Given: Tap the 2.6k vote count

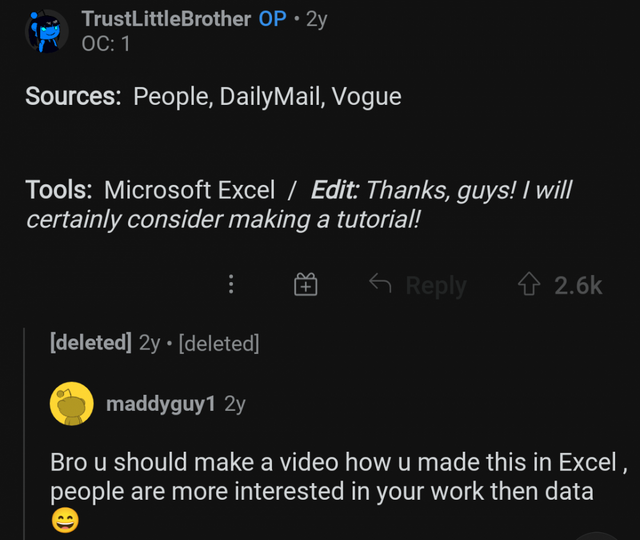Looking at the screenshot, I should coord(578,286).
